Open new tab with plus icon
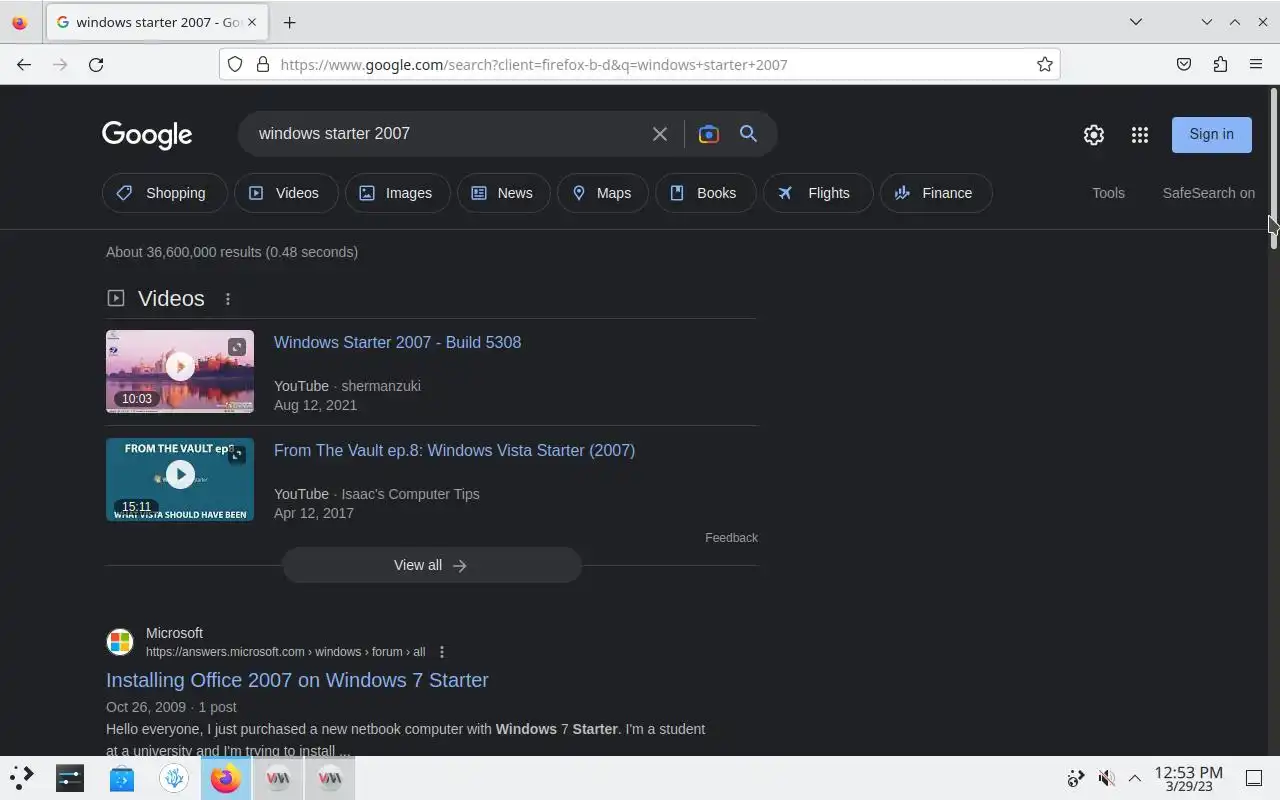 (x=289, y=22)
